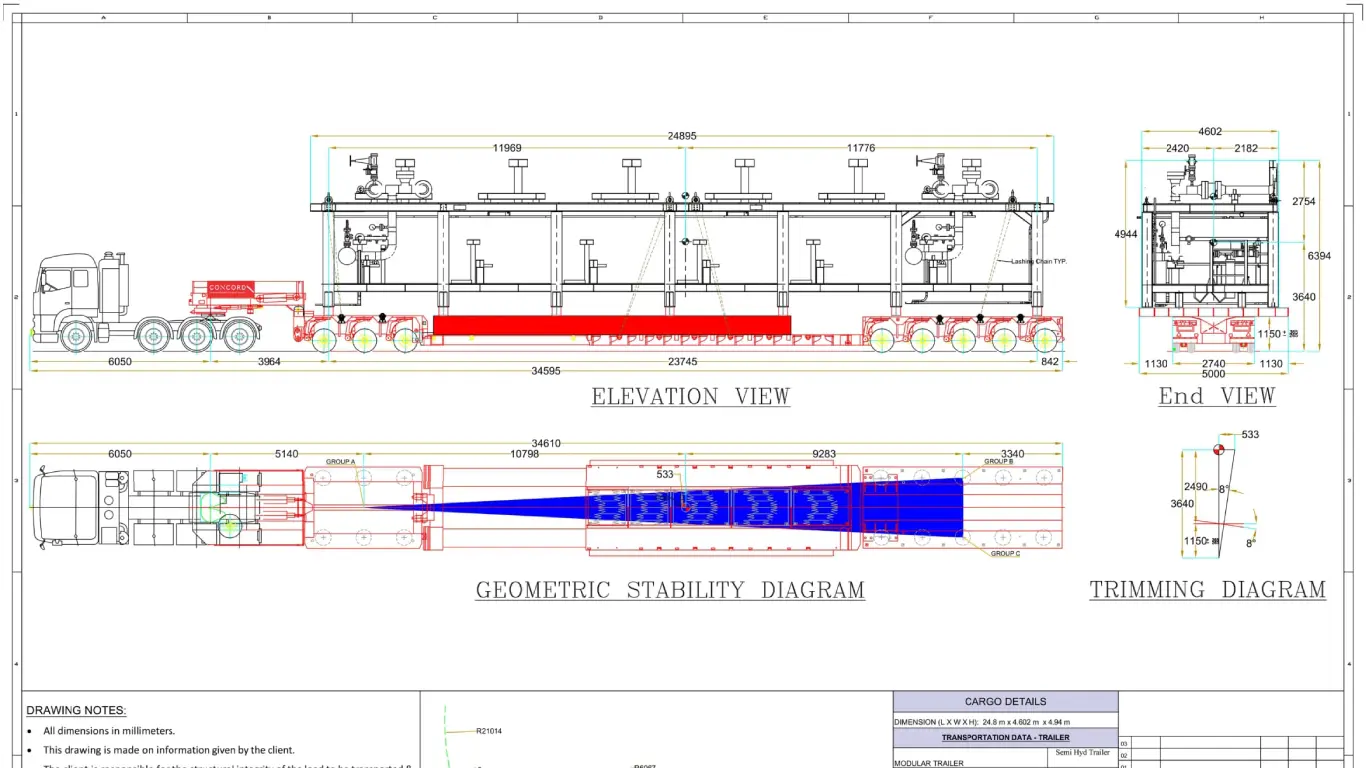Image resolution: width=1366 pixels, height=768 pixels.
Task: Select the 11776 dimension label
Action: (861, 148)
